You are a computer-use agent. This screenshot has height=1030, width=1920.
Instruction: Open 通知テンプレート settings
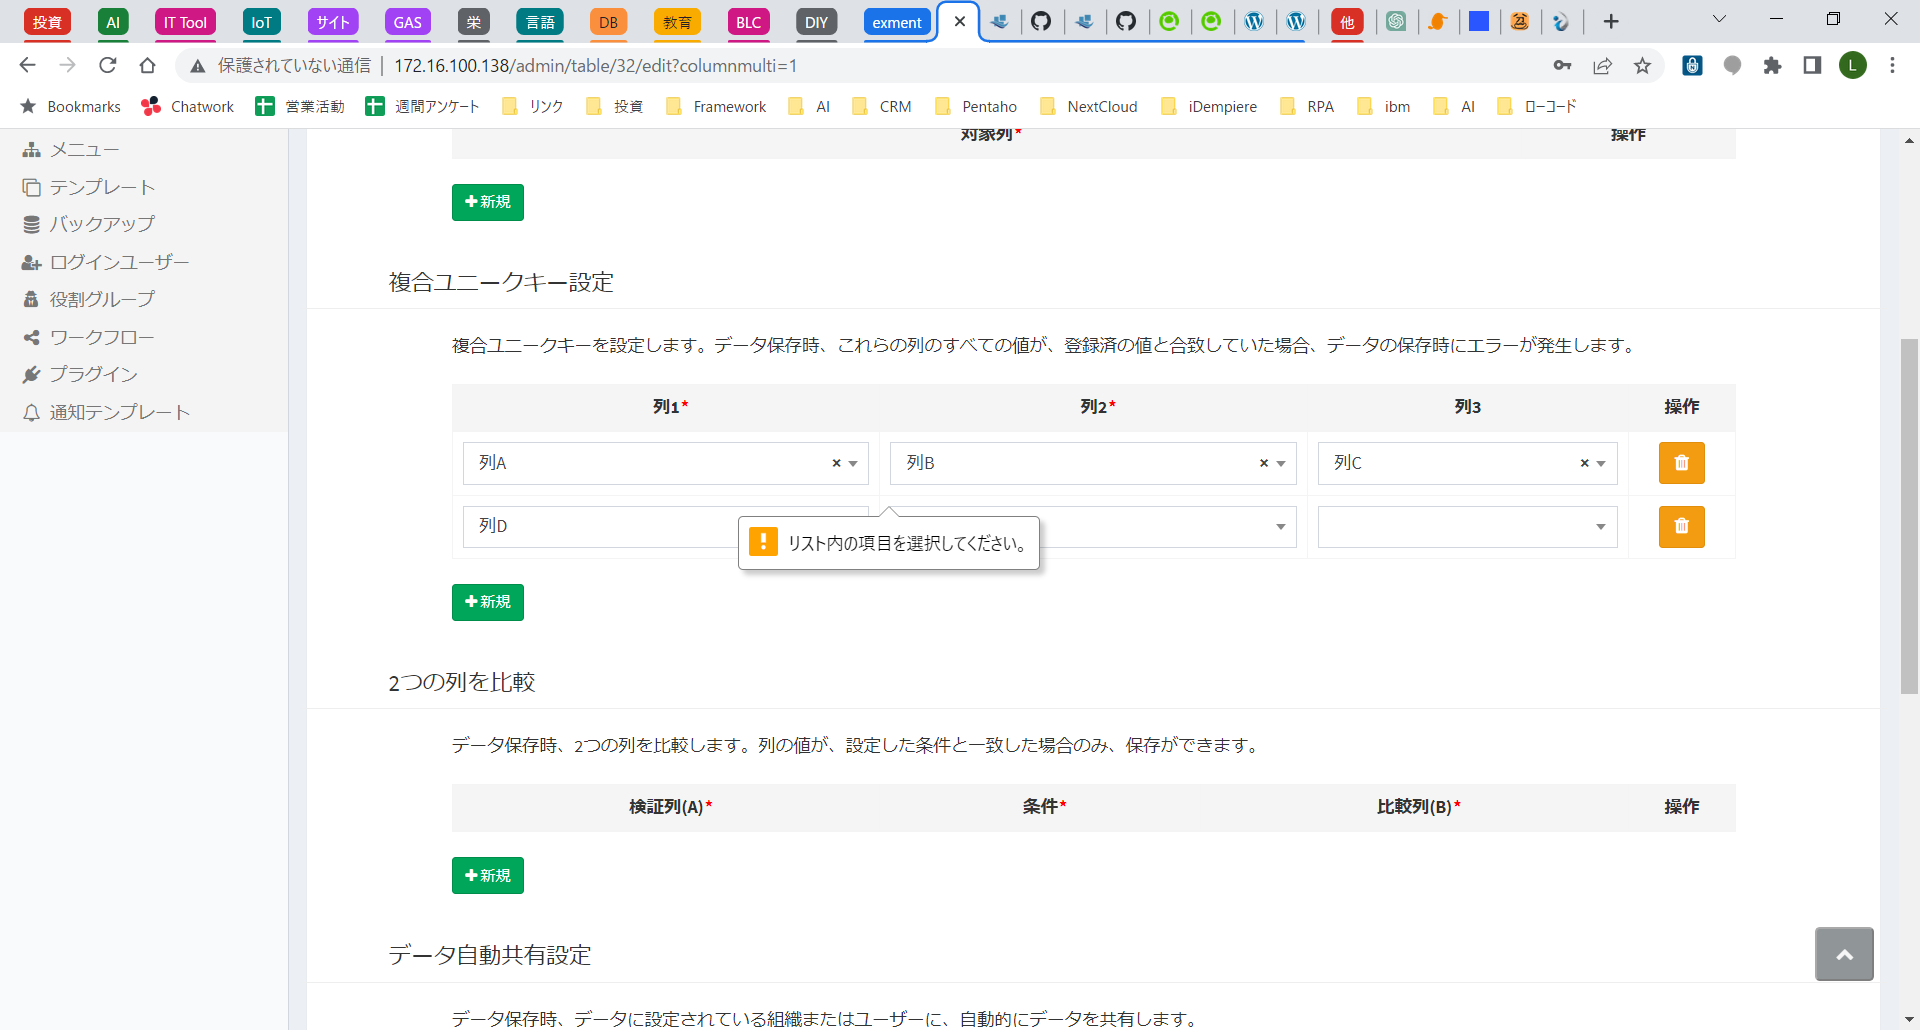[118, 411]
